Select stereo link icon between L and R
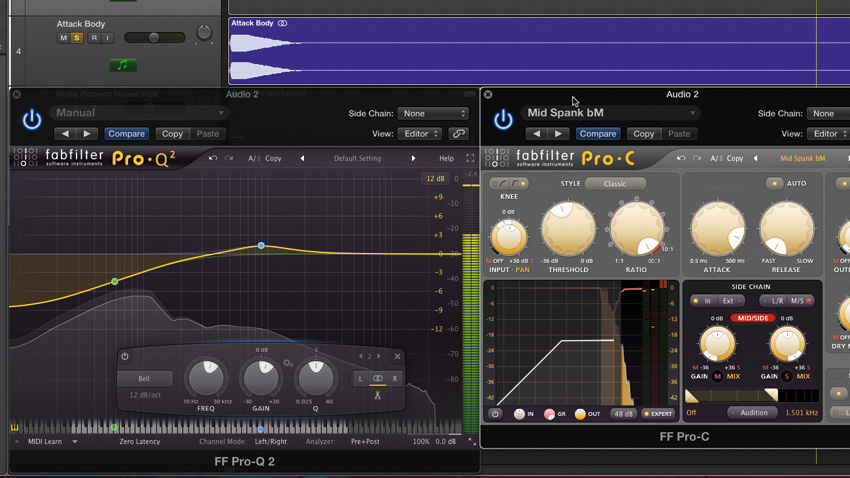The width and height of the screenshot is (850, 478). 377,378
